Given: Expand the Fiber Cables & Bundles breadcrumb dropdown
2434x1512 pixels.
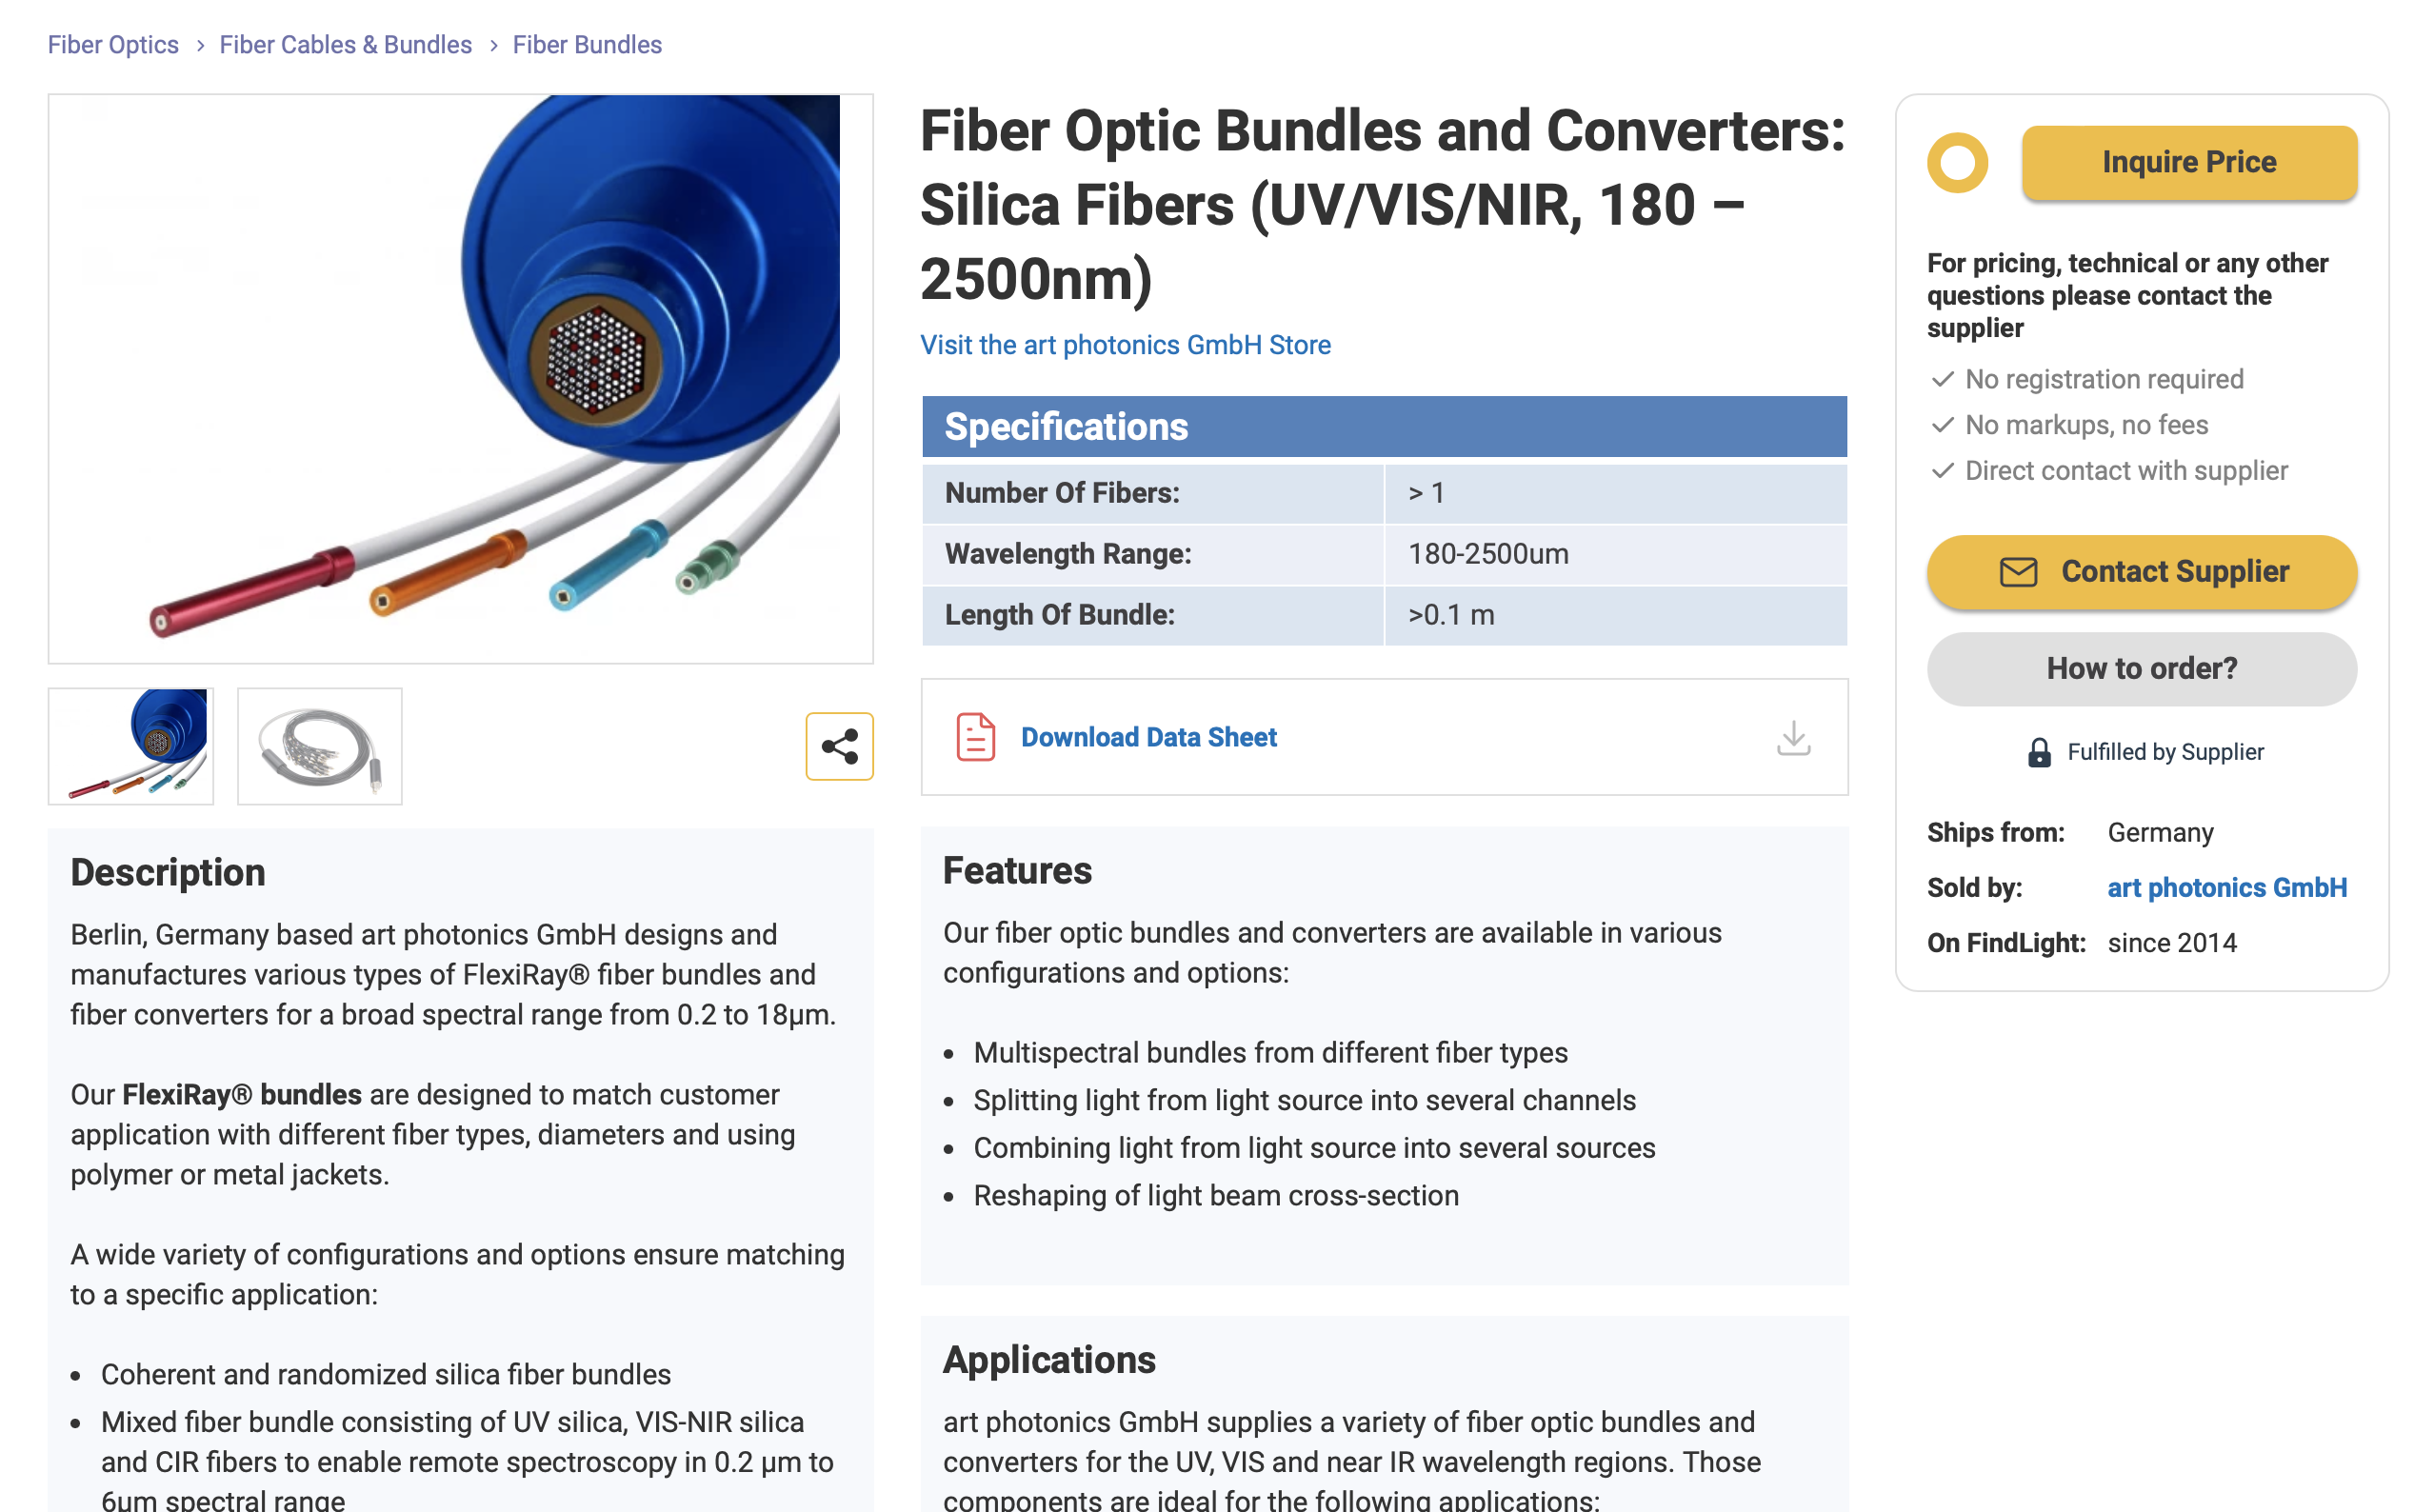Looking at the screenshot, I should 345,44.
